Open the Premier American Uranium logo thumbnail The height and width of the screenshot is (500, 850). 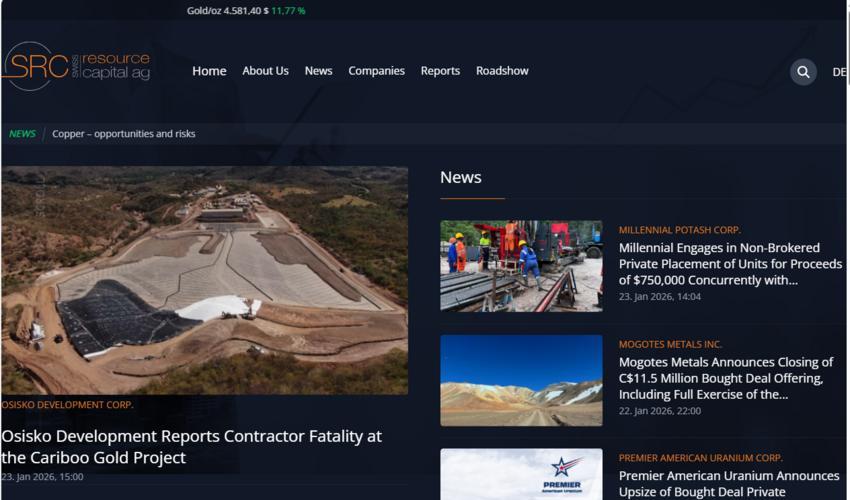click(521, 474)
